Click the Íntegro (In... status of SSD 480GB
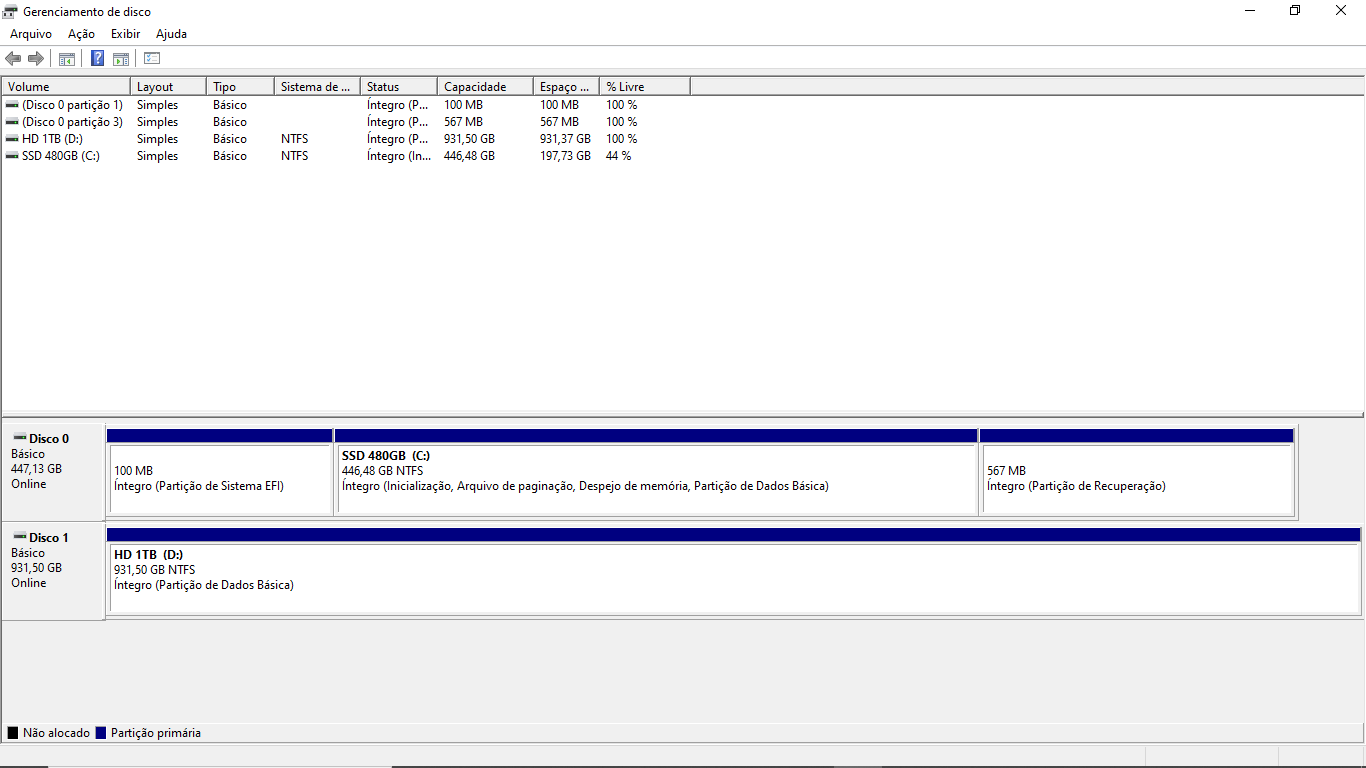Image resolution: width=1366 pixels, height=768 pixels. tap(399, 156)
